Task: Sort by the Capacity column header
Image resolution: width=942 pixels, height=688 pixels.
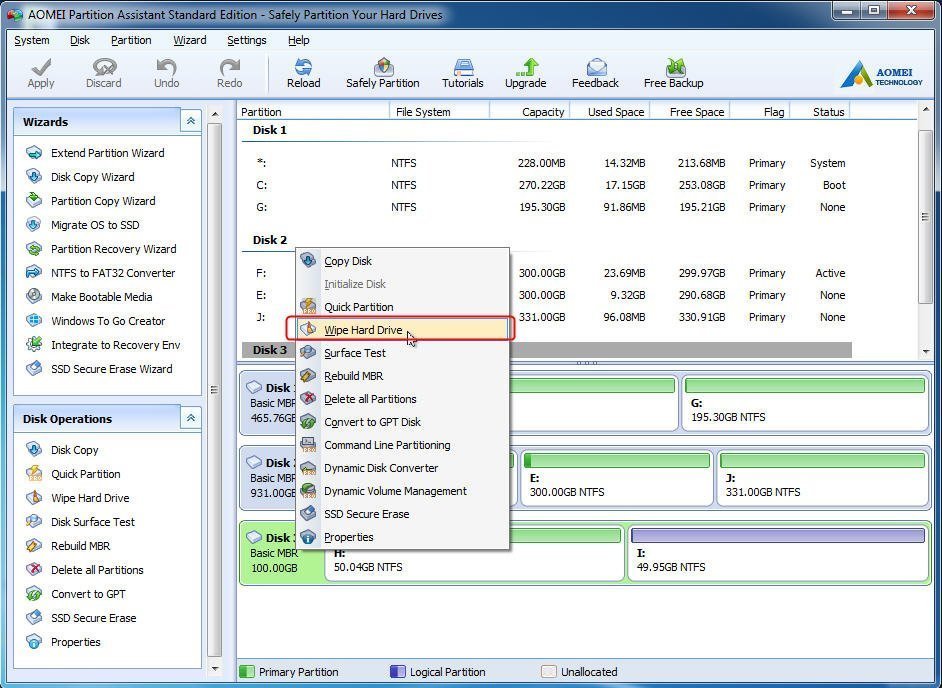Action: click(530, 112)
